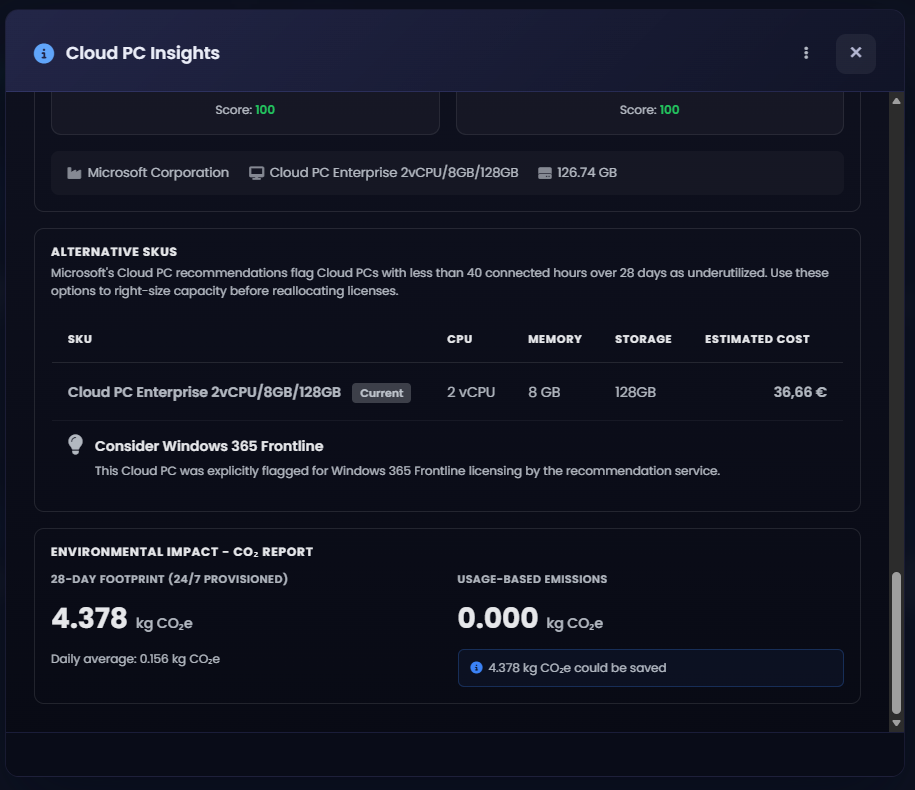The image size is (915, 790).
Task: Click the ALTERNATIVE SKUS section heading
Action: 114,251
